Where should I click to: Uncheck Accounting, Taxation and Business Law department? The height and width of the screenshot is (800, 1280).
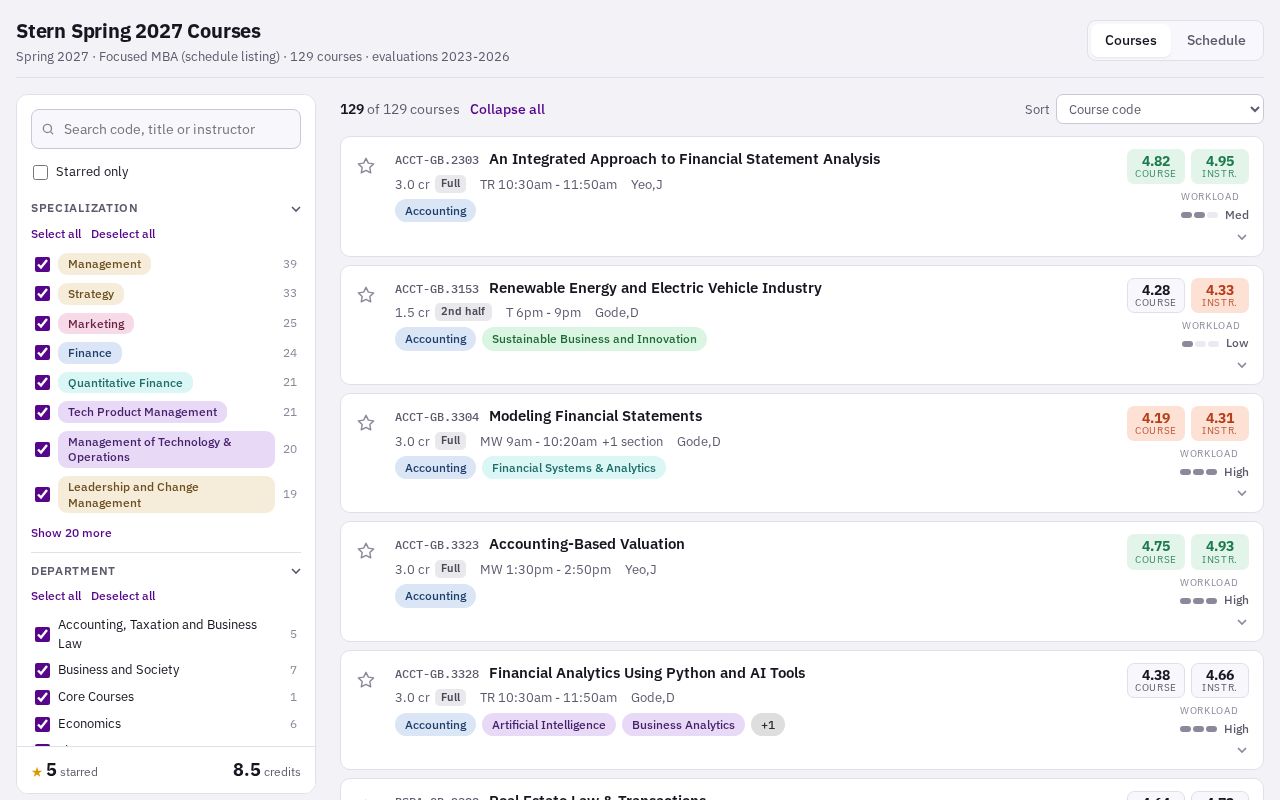(x=42, y=634)
